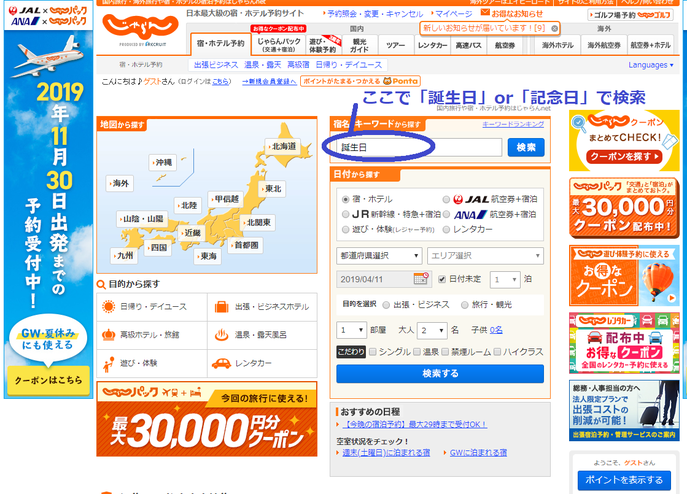
Task: Click クーポンを探す button
Action: (624, 156)
